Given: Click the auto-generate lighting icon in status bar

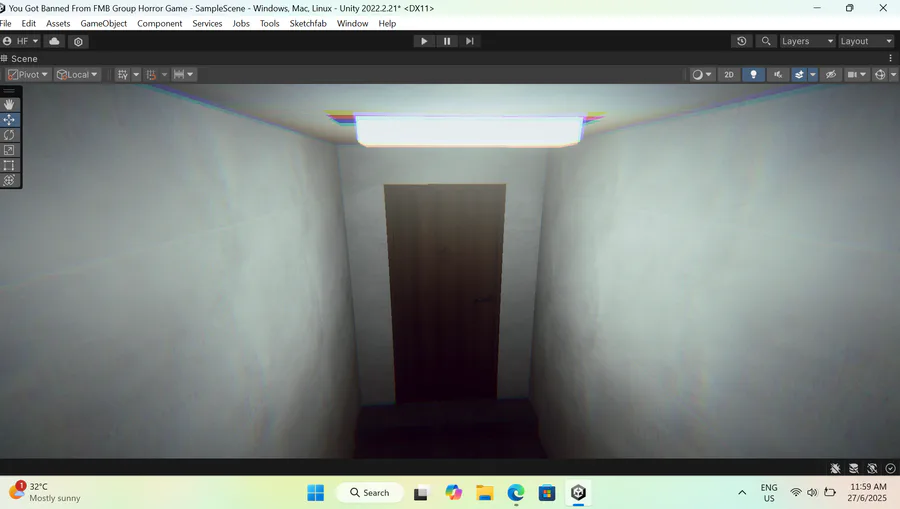Looking at the screenshot, I should (872, 468).
